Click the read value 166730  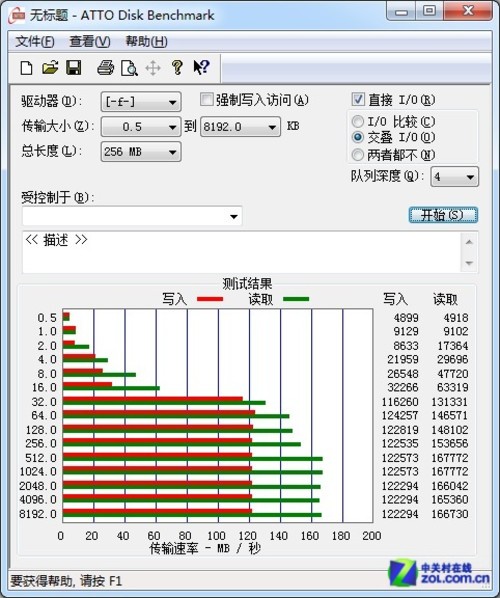450,514
